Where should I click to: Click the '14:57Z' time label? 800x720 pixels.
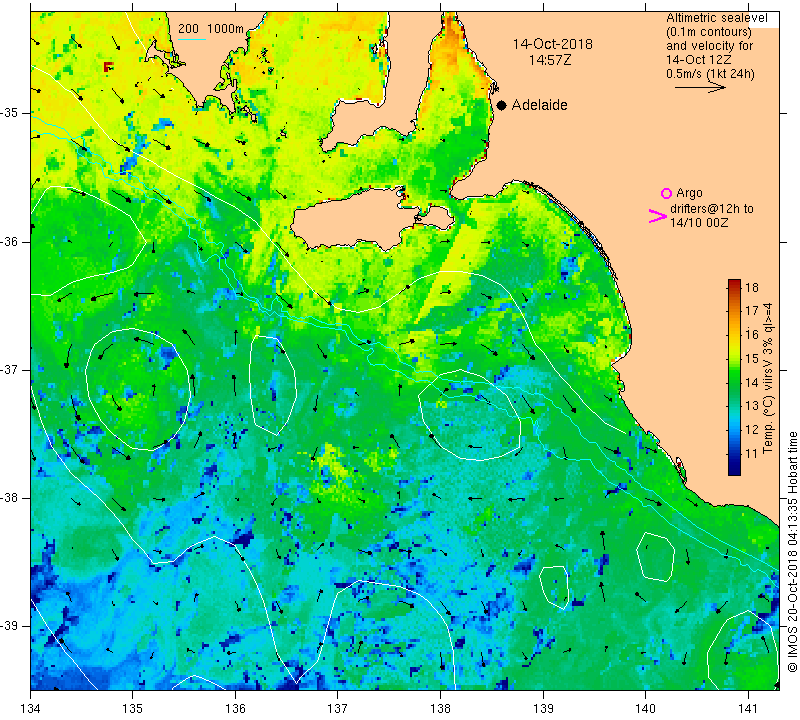pyautogui.click(x=549, y=60)
